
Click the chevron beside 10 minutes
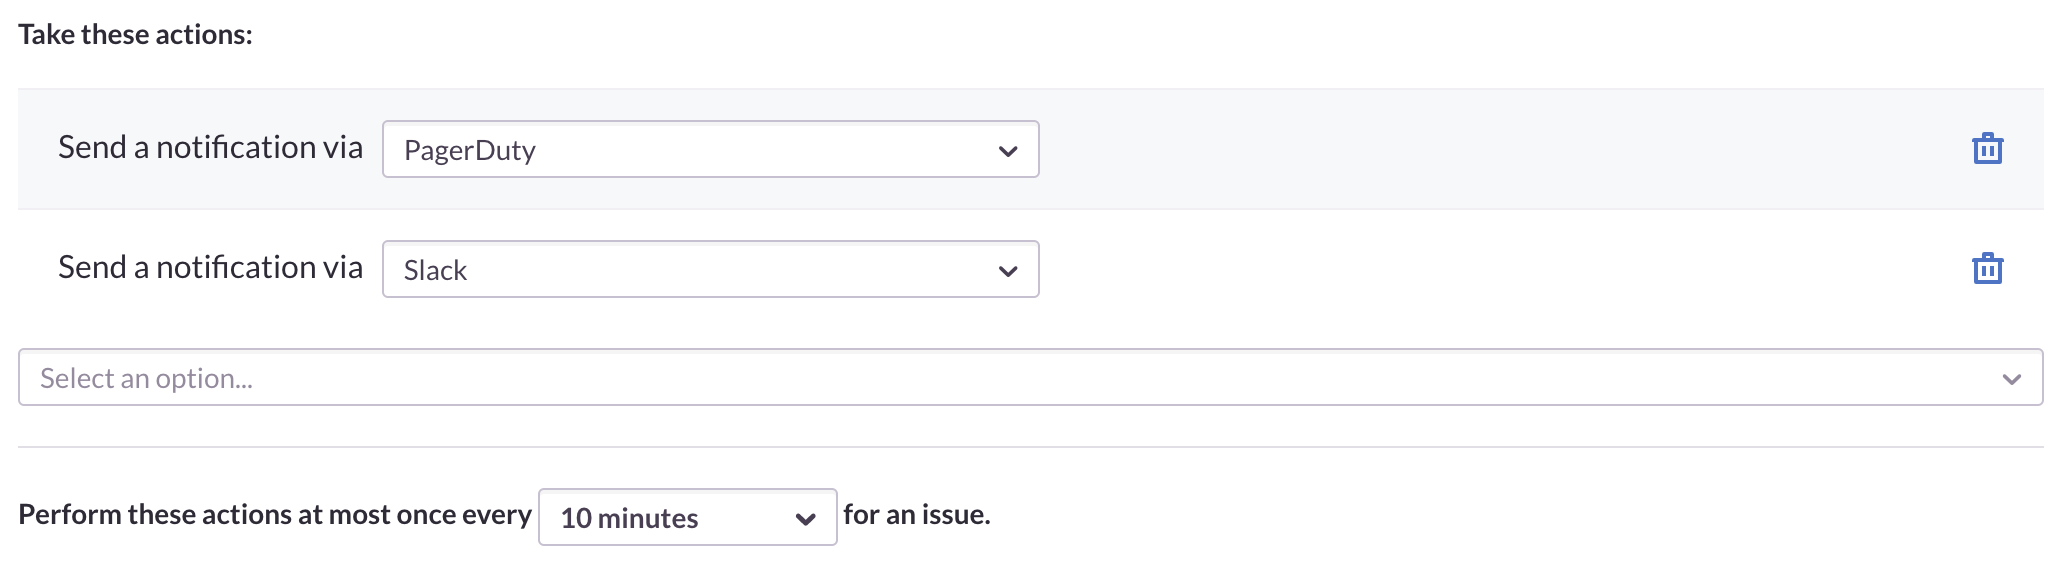pos(805,519)
